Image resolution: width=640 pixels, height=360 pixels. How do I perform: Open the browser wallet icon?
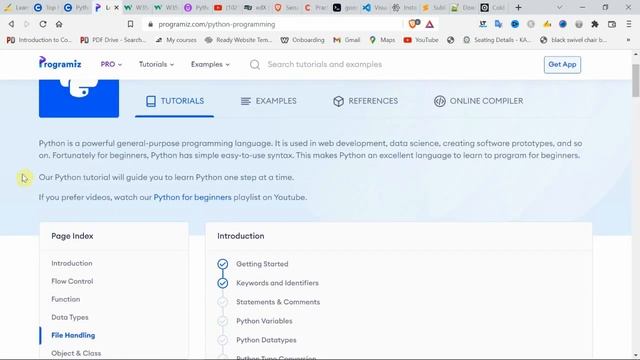click(x=611, y=24)
